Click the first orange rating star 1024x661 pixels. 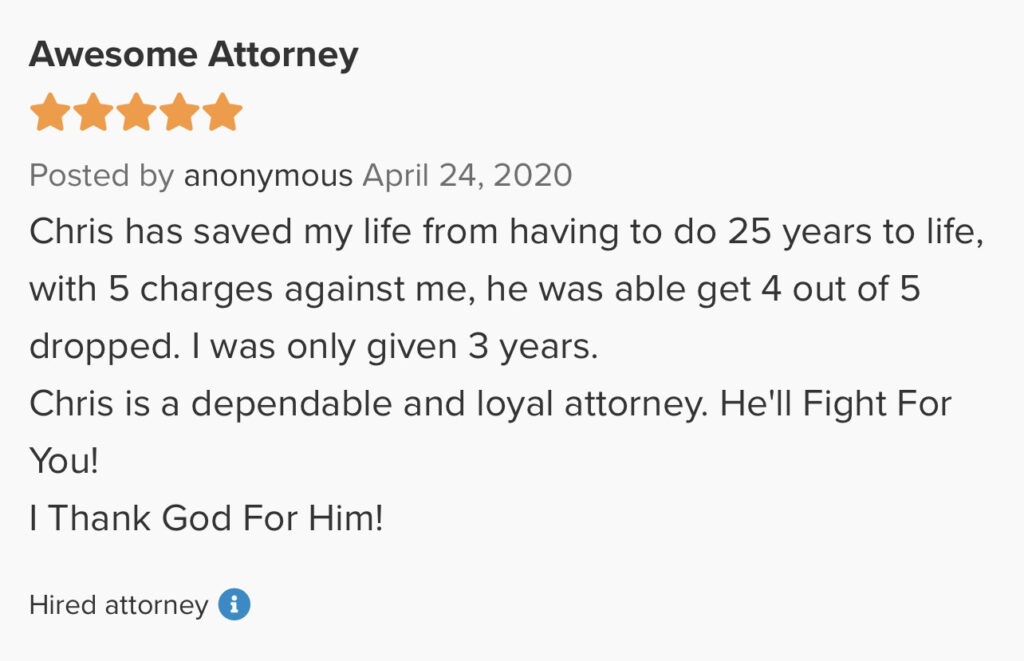[49, 113]
